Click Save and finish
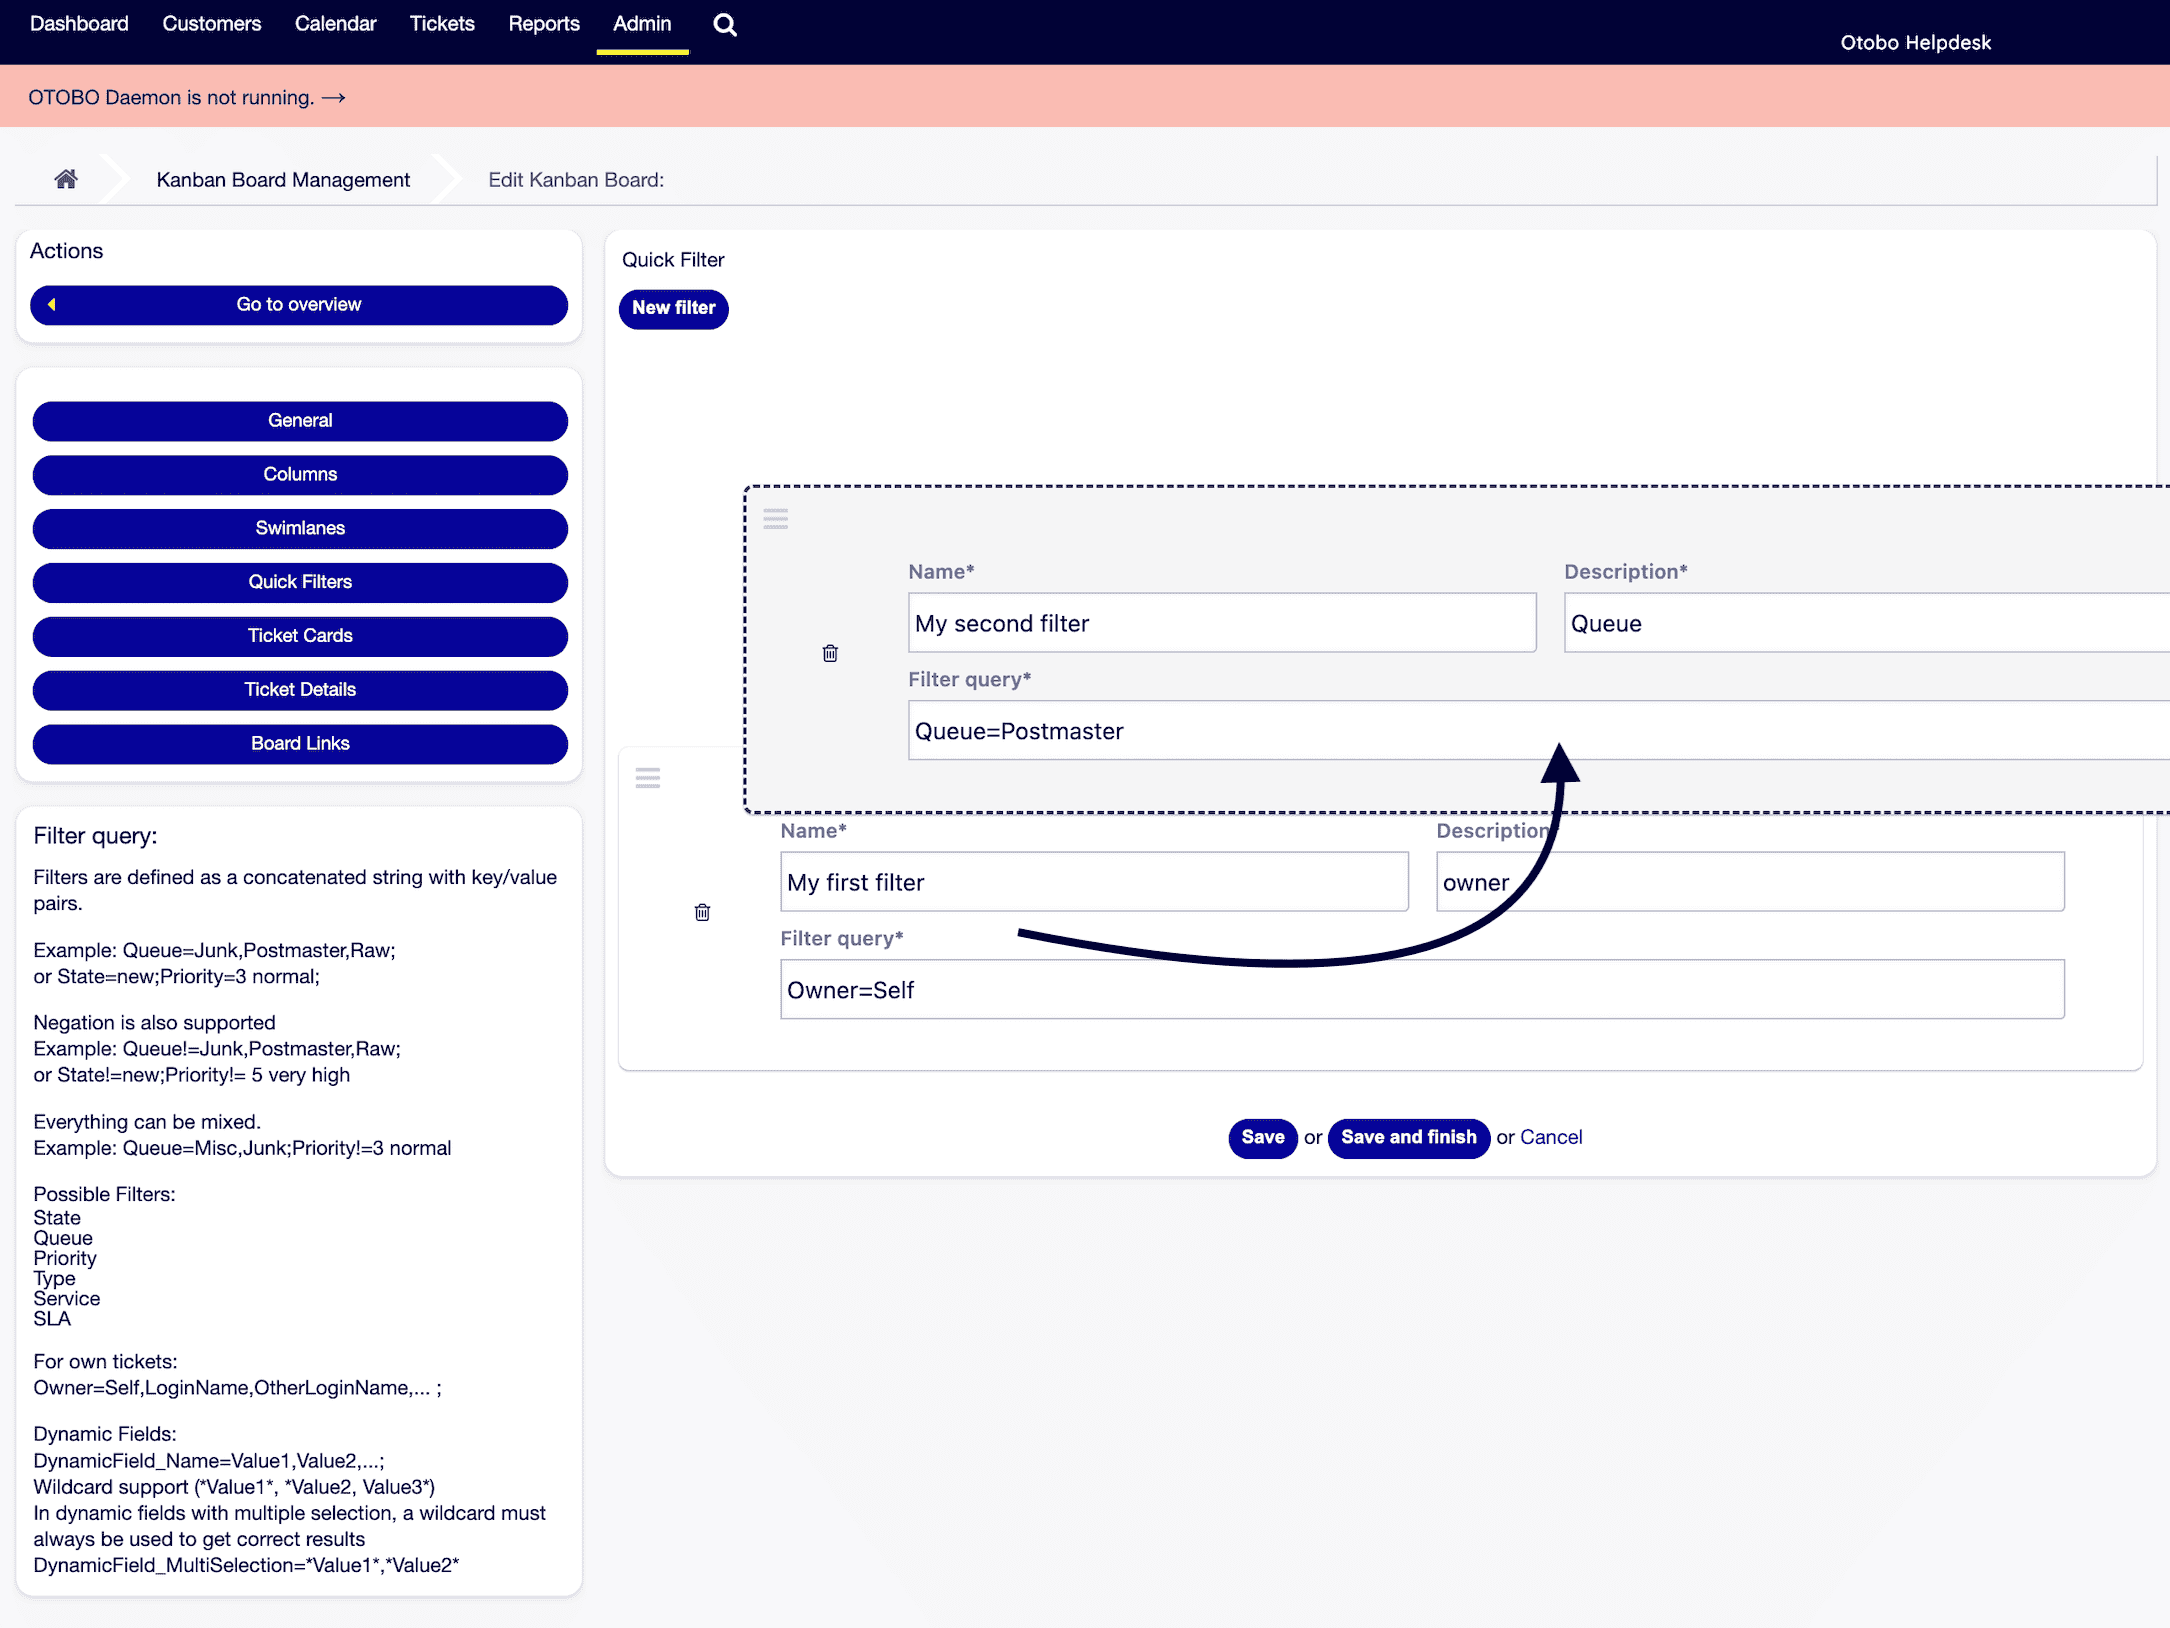 (x=1409, y=1138)
